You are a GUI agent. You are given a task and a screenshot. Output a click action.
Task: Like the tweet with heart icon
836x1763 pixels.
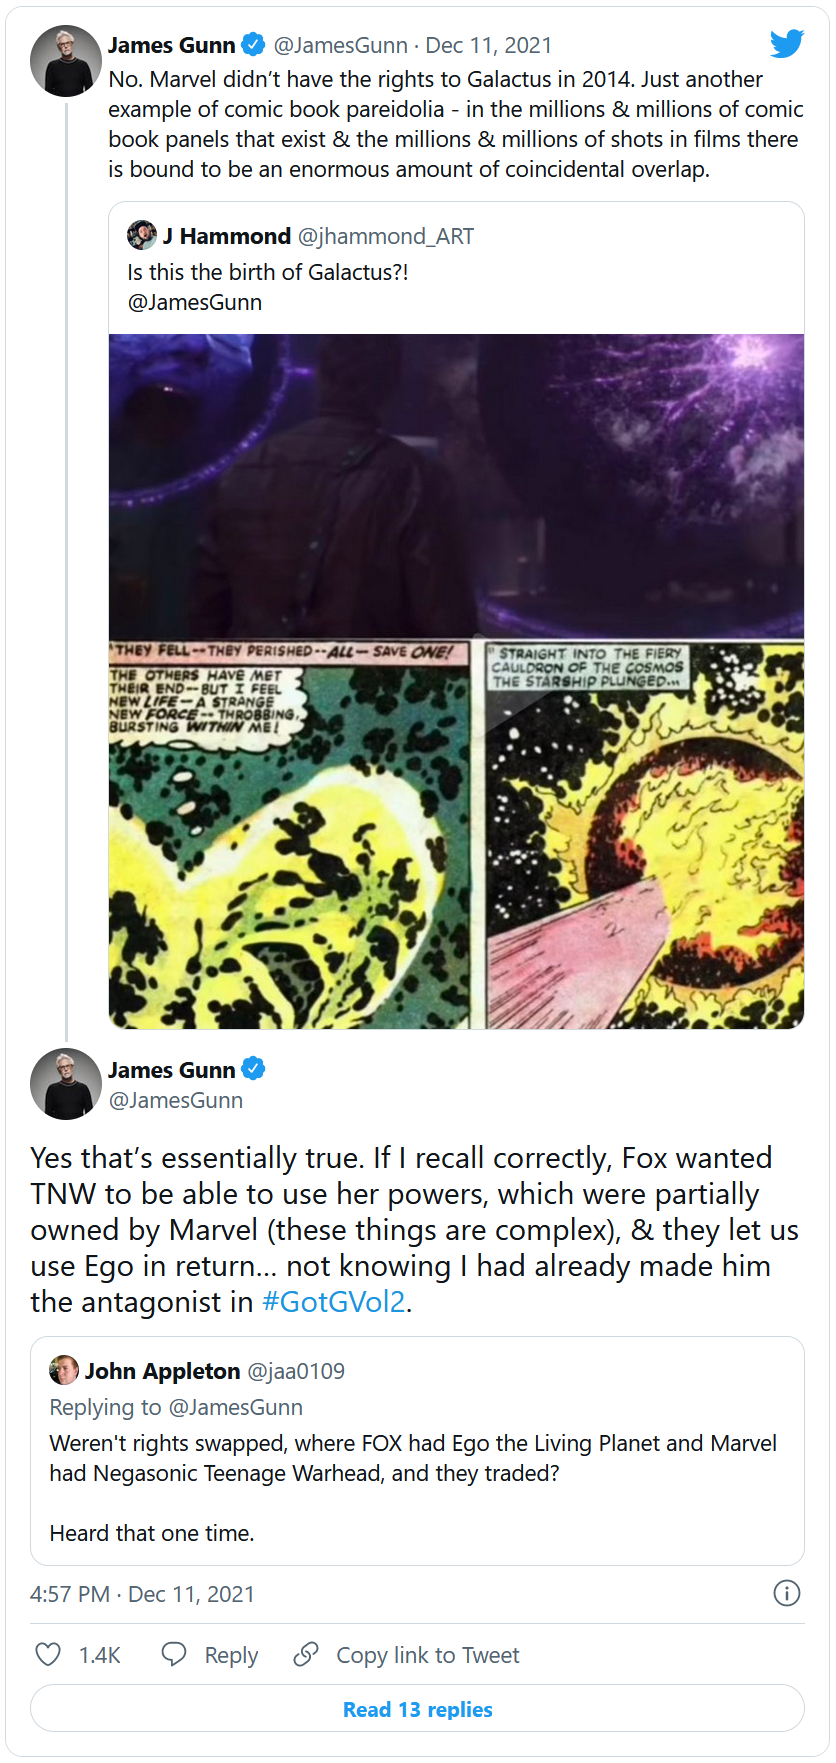tap(48, 1654)
